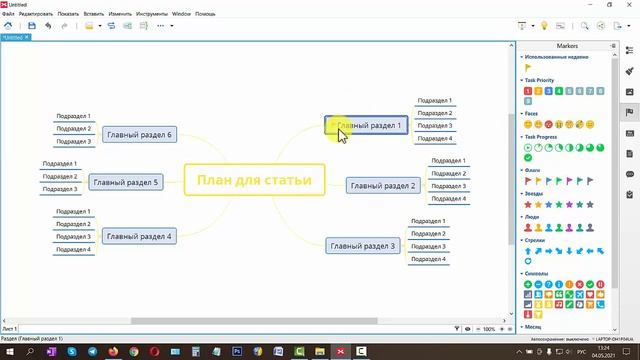Viewport: 640px width, 360px height.
Task: Click the share icon in the top-right toolbar
Action: pos(601,26)
